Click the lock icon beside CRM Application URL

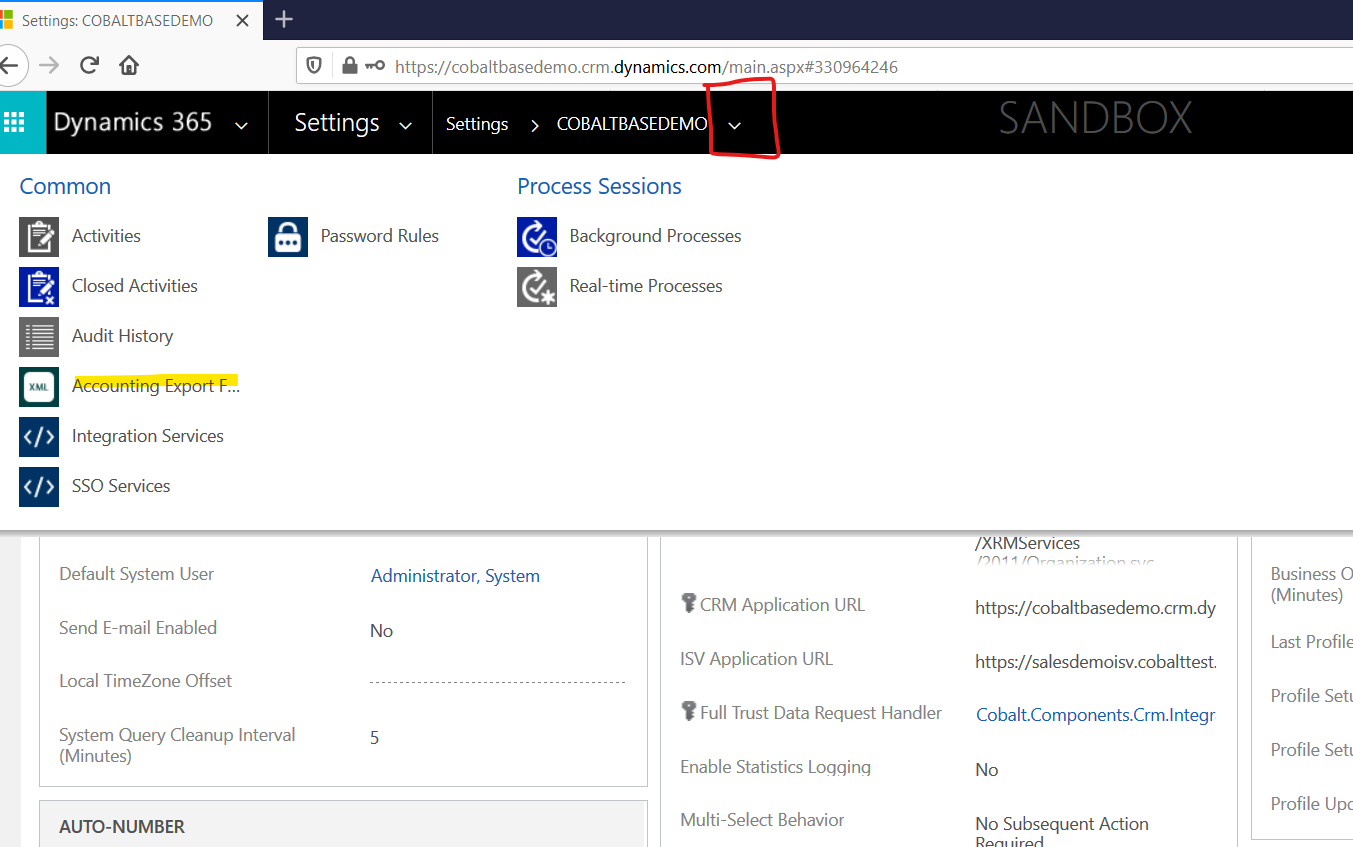[x=688, y=603]
